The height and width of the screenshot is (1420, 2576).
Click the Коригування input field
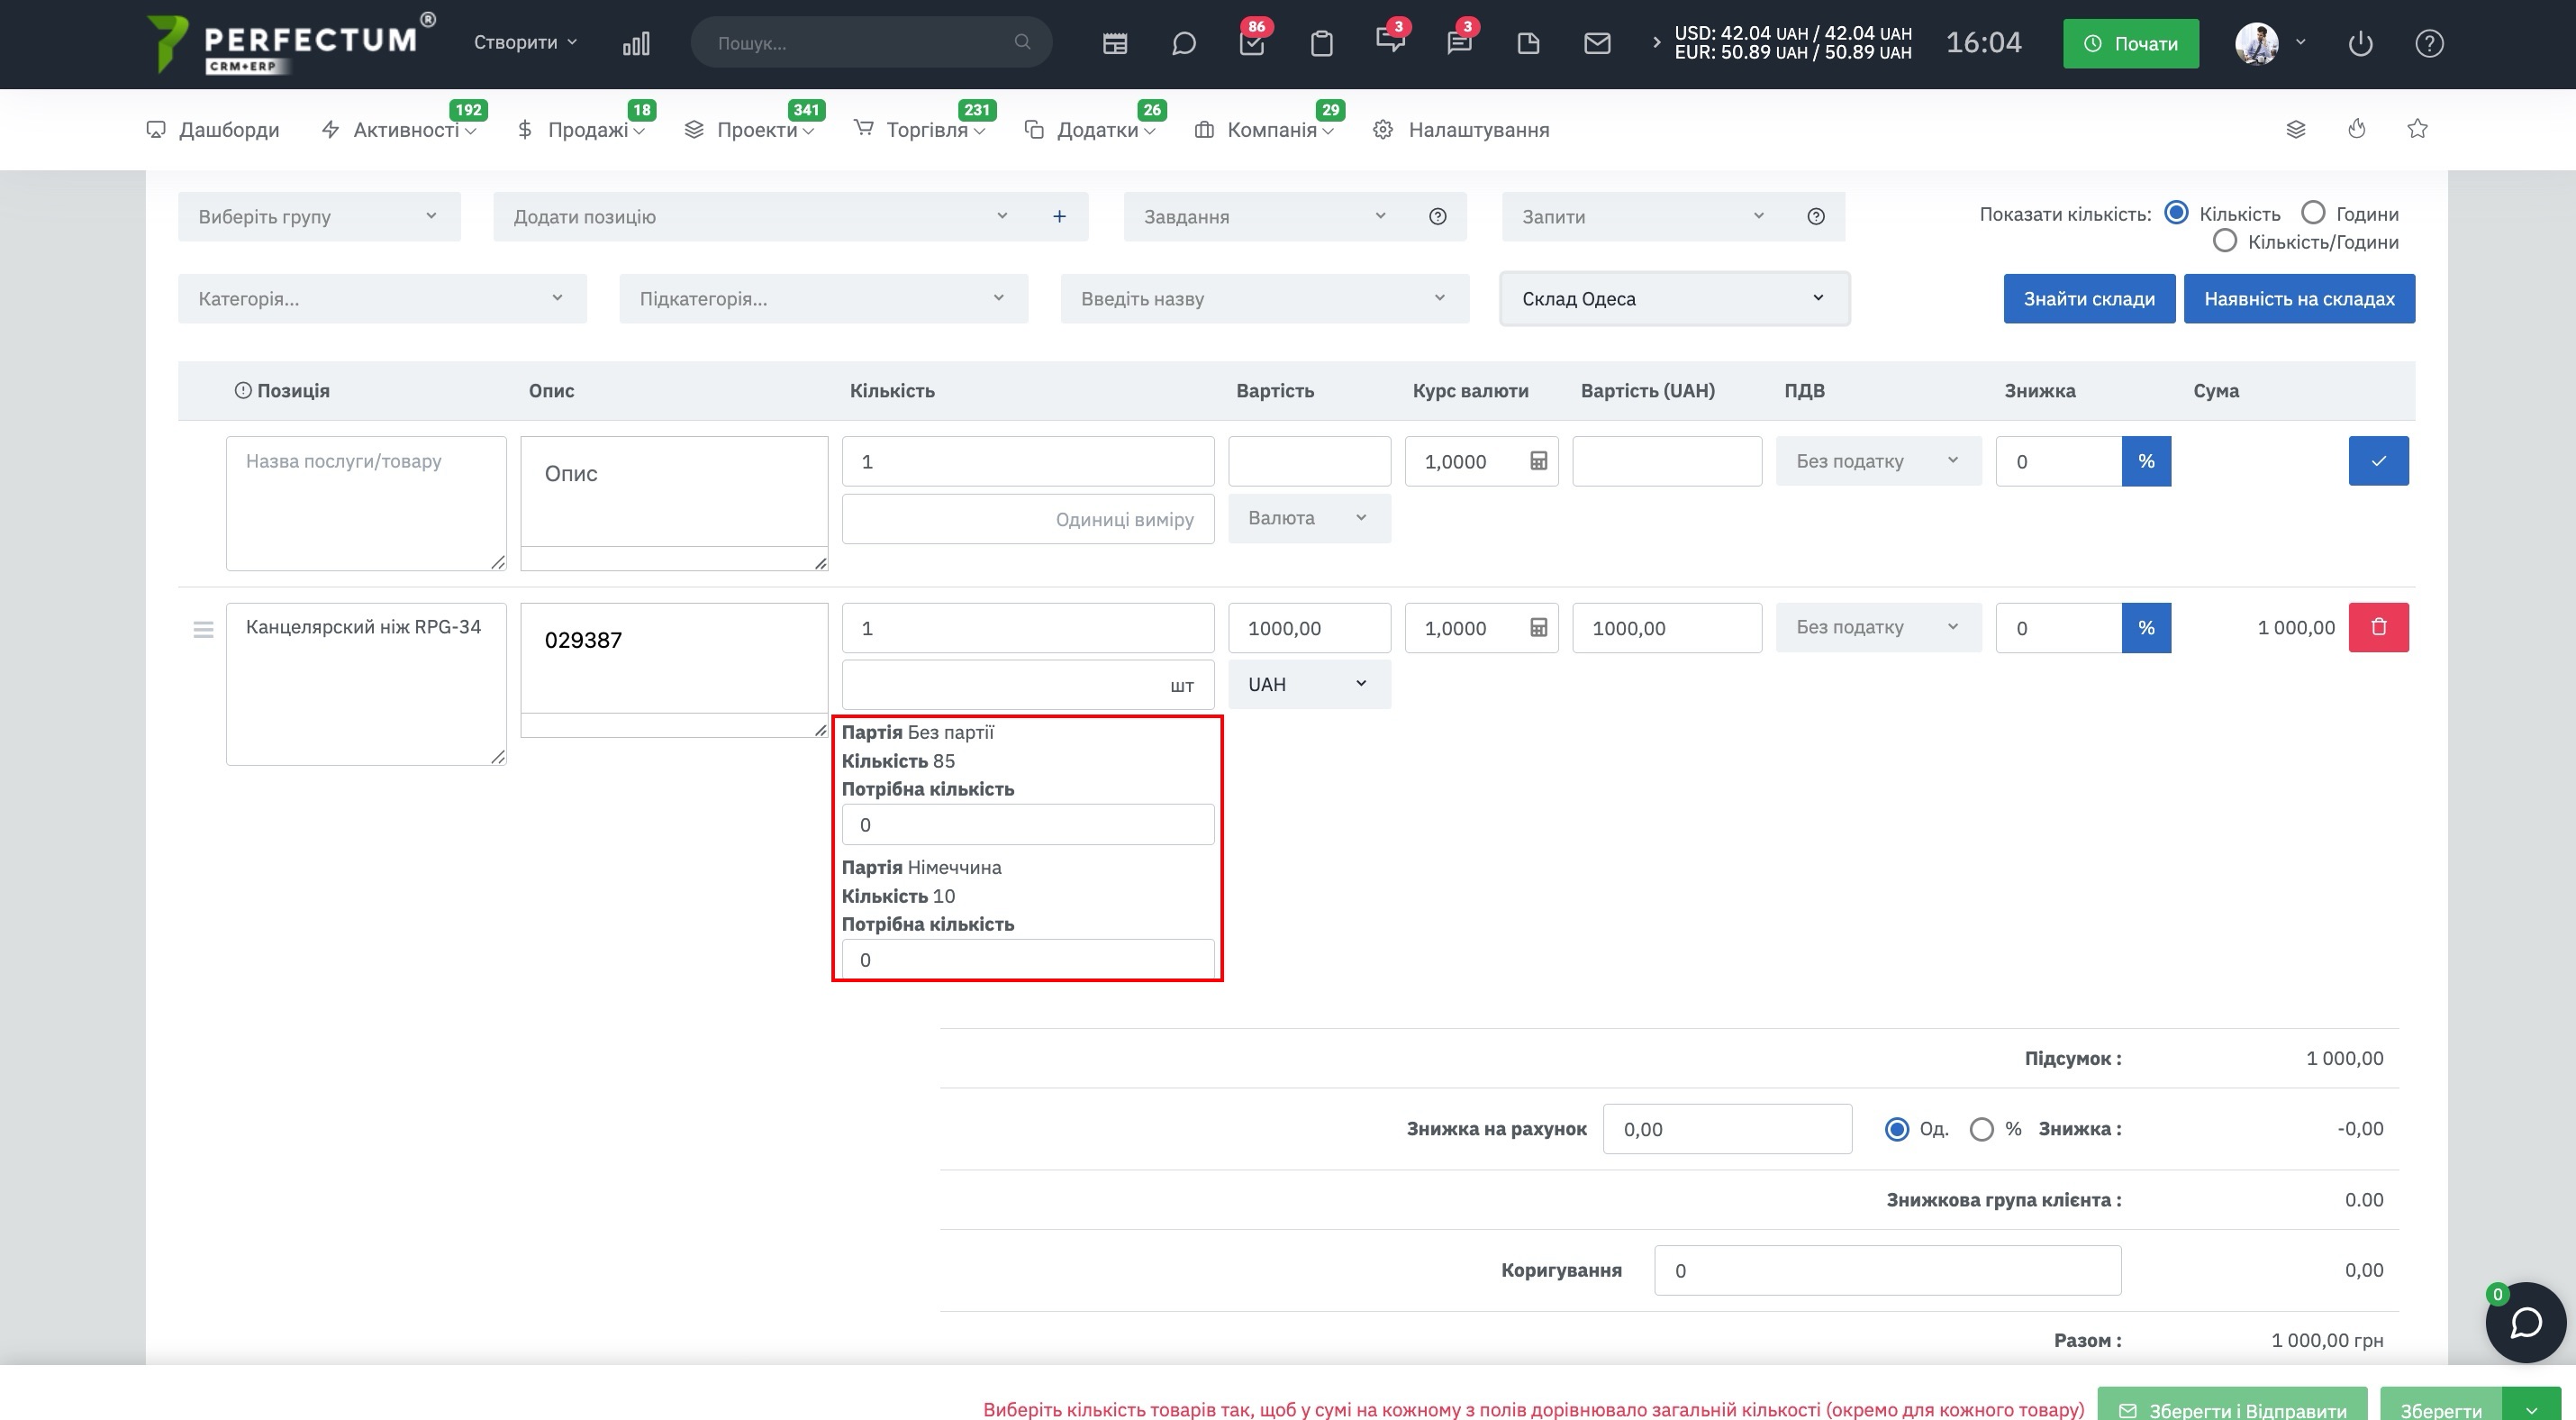(1887, 1270)
